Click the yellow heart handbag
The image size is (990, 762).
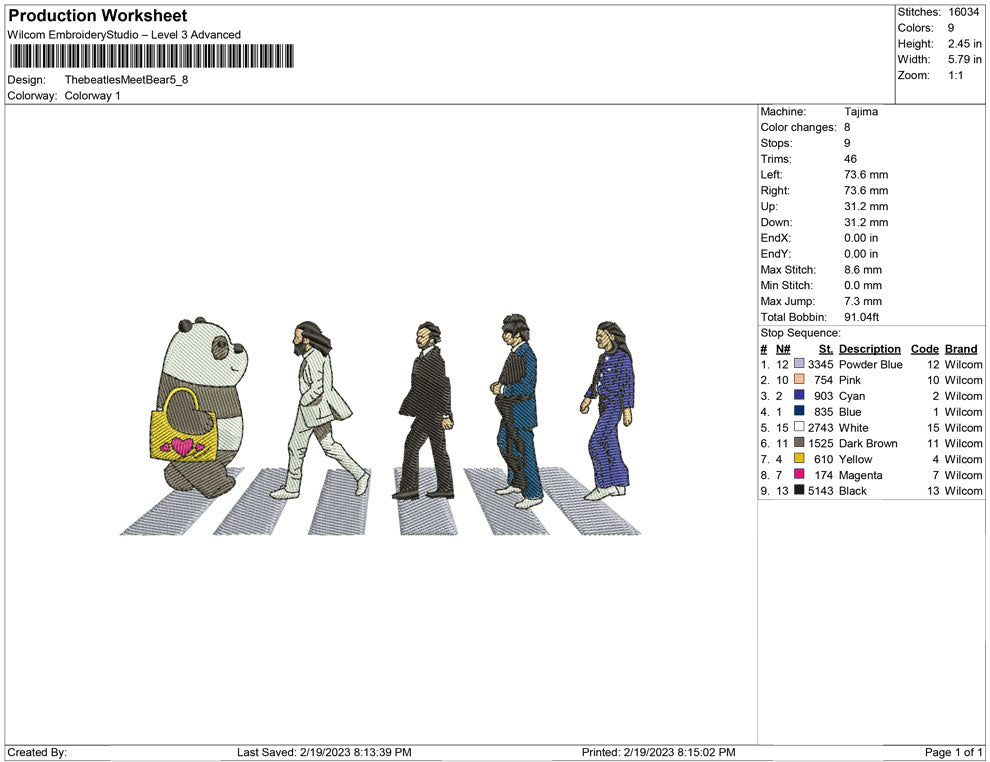click(184, 425)
